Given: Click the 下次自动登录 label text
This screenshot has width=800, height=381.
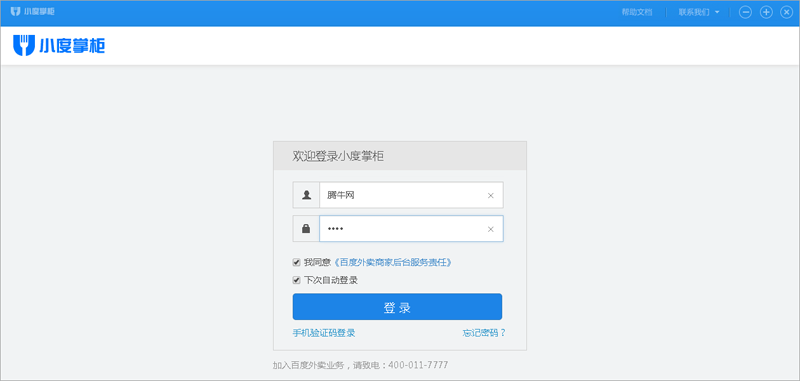Looking at the screenshot, I should [x=331, y=281].
